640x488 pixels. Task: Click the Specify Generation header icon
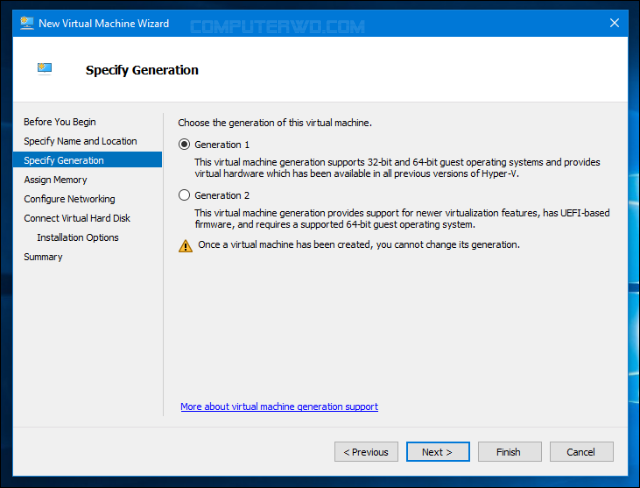[45, 69]
